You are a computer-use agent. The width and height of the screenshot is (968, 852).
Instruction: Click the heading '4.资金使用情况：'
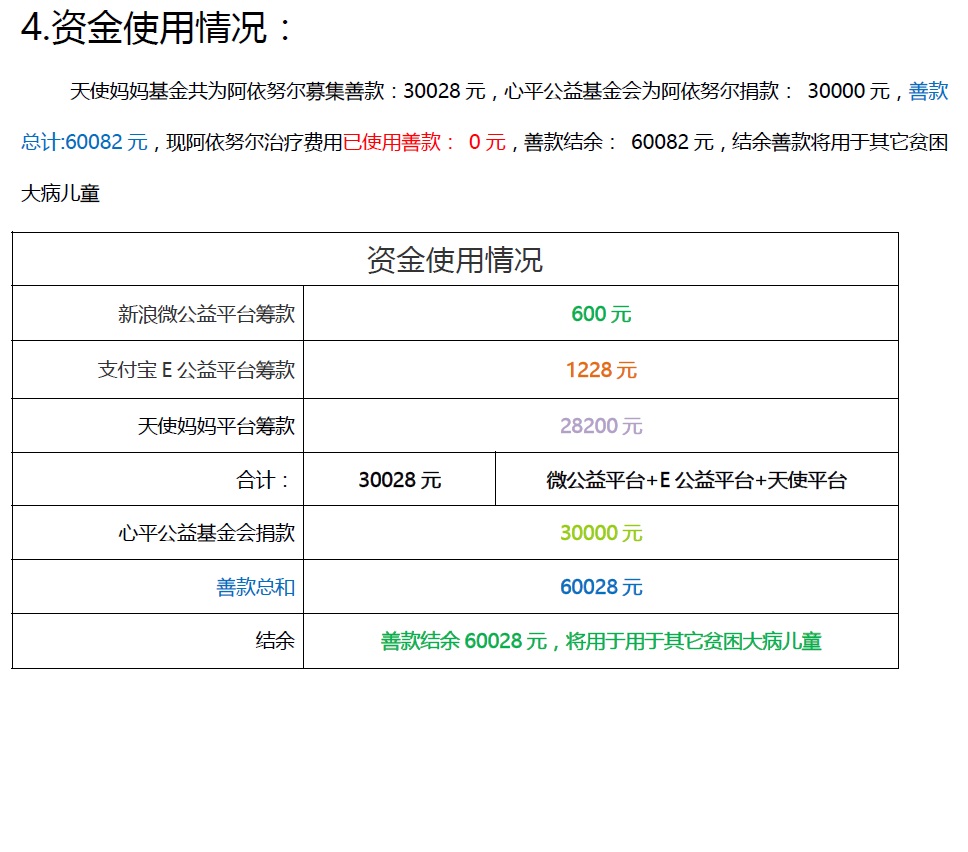[x=156, y=28]
